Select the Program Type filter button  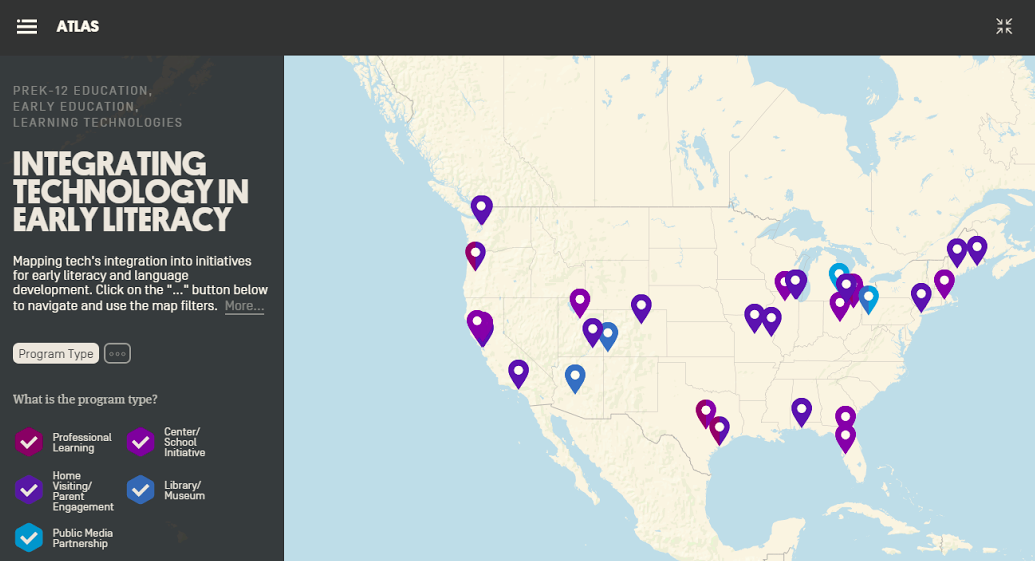56,353
